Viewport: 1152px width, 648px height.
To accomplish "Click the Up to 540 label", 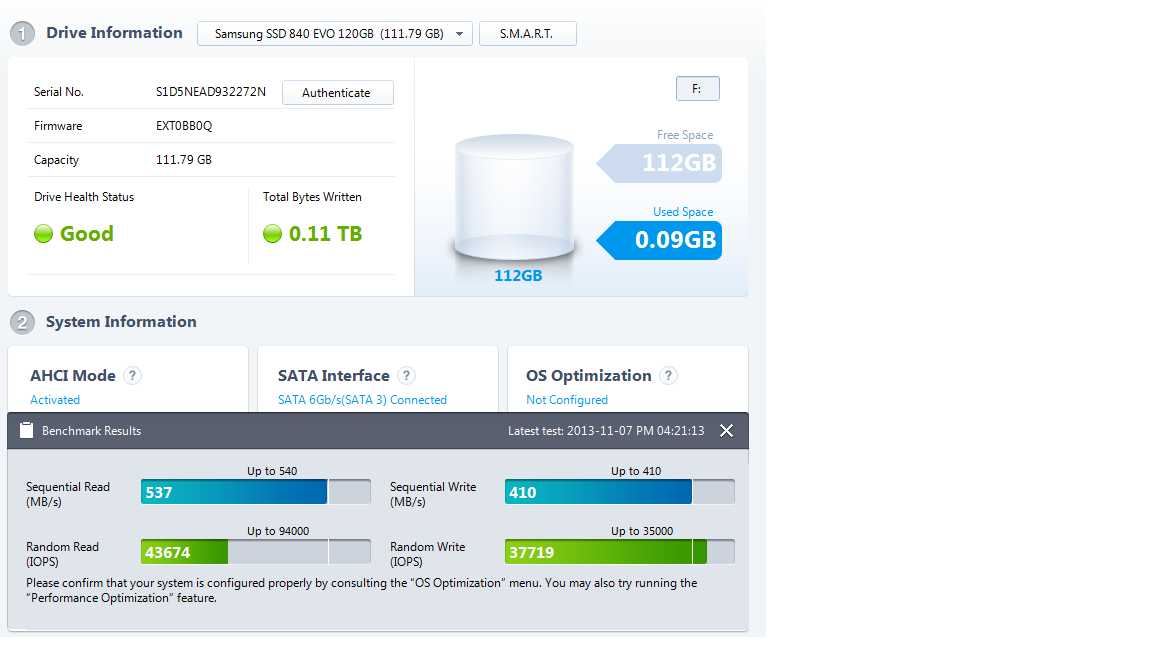I will pos(272,471).
